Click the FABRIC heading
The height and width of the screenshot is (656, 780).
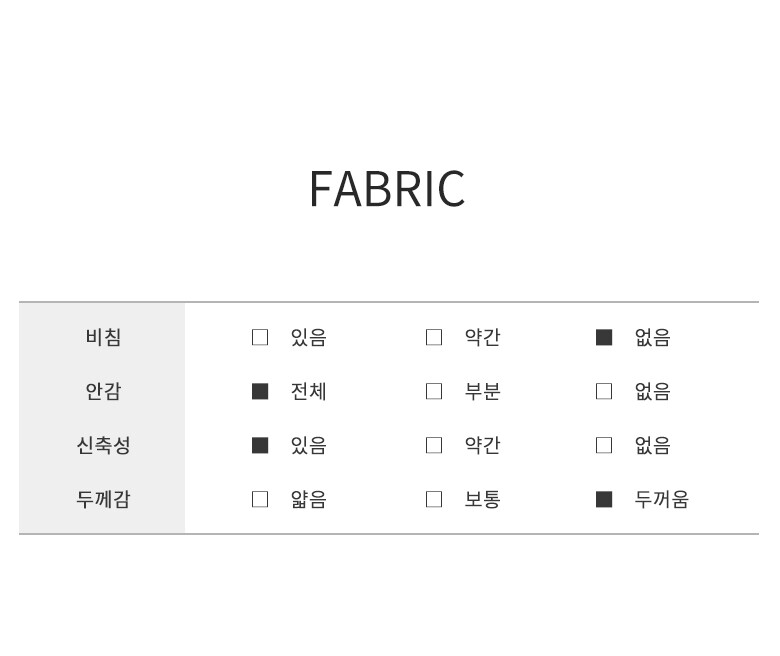(x=387, y=189)
